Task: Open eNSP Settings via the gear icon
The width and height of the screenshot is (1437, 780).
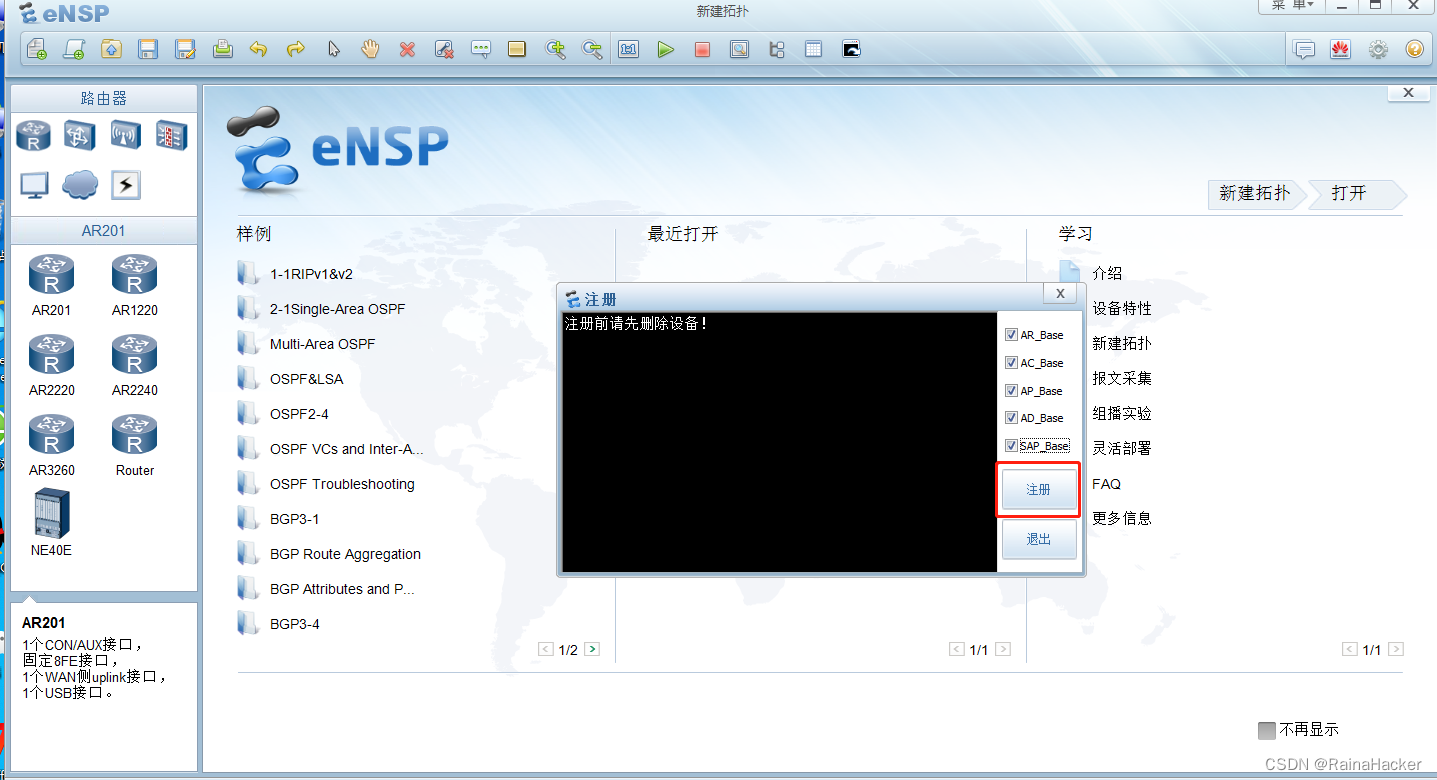Action: [1378, 48]
